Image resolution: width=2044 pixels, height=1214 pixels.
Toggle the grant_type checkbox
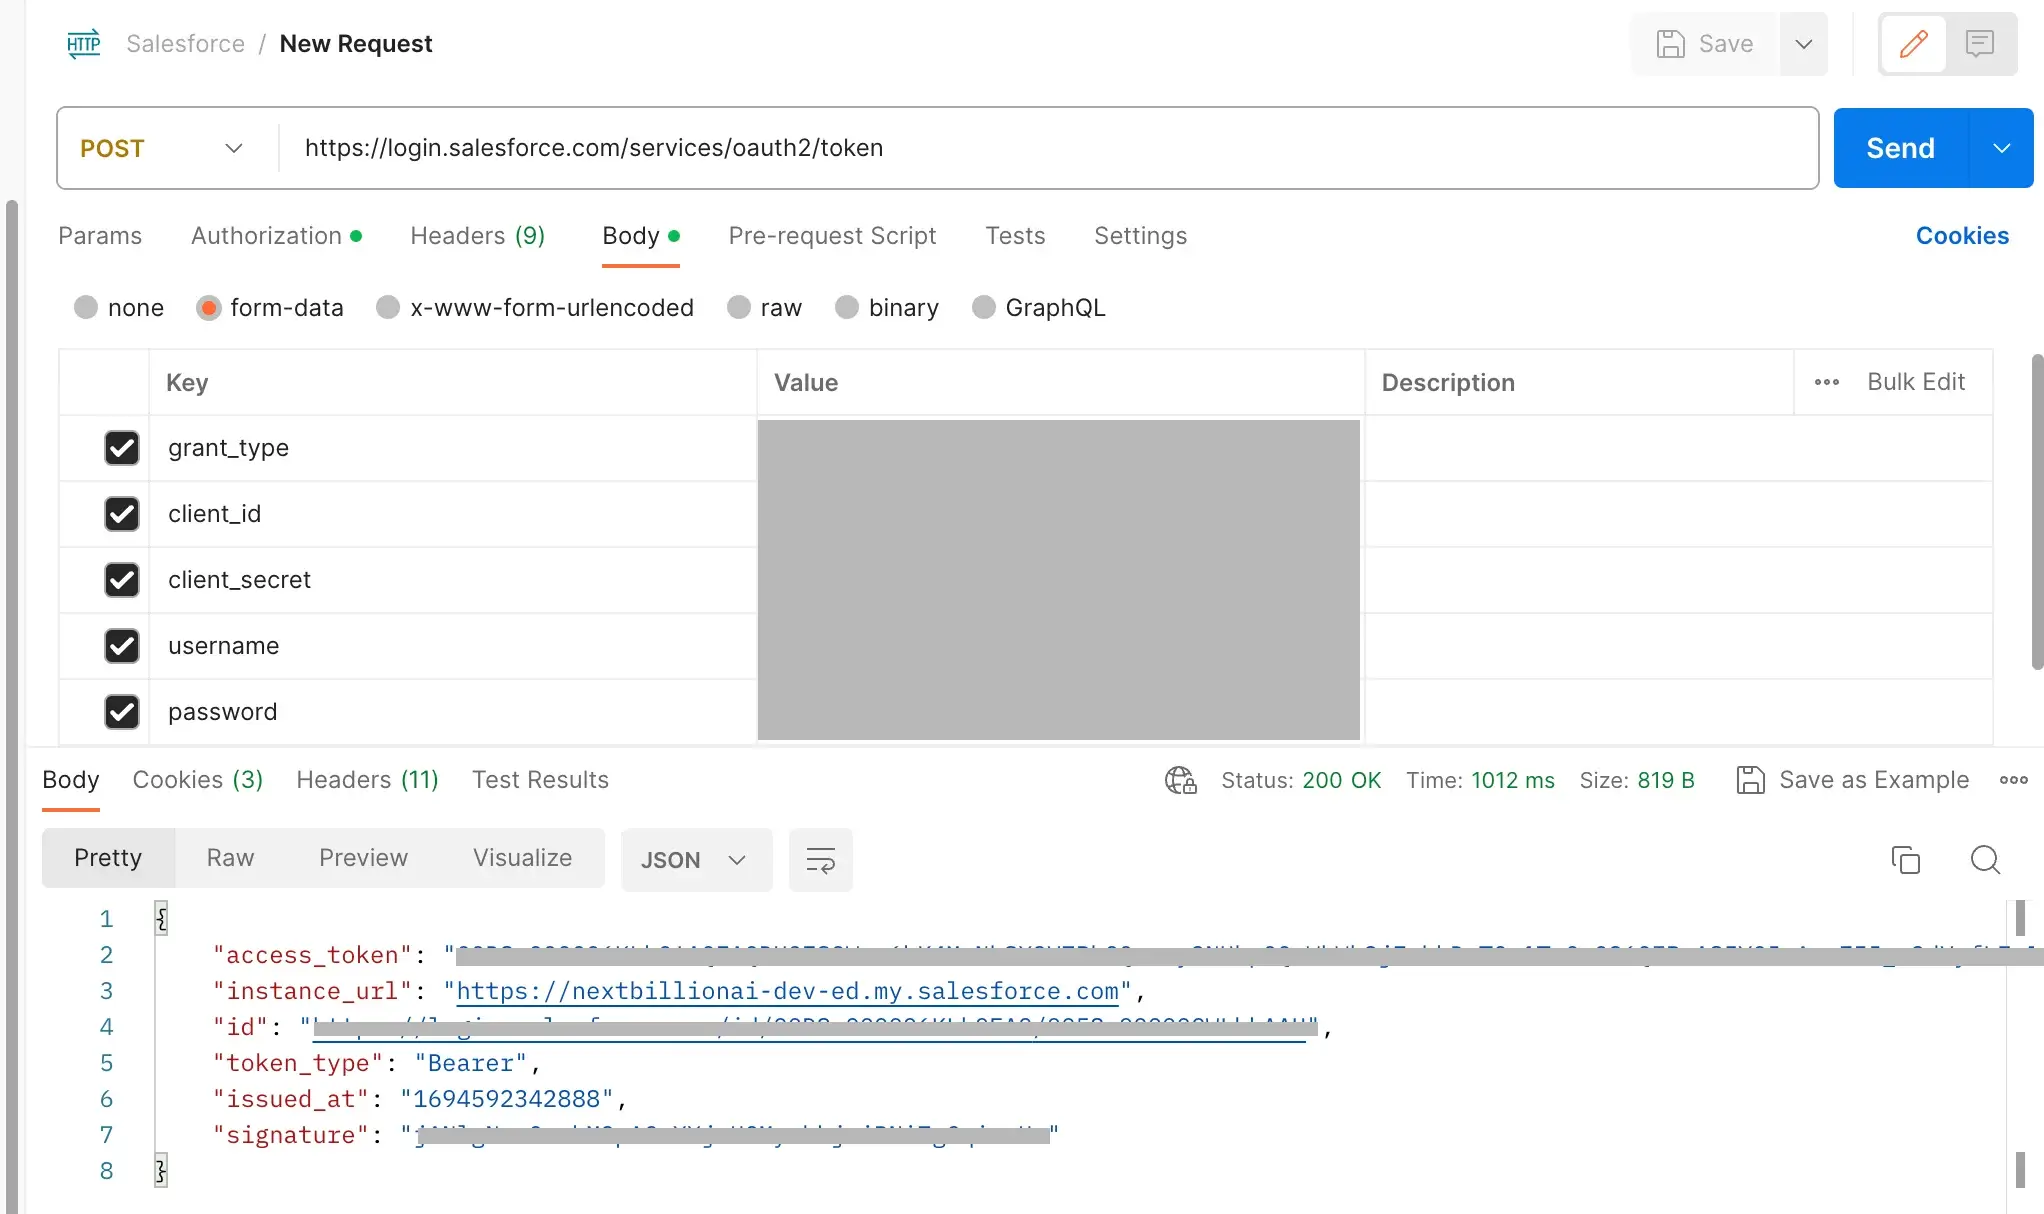point(120,448)
